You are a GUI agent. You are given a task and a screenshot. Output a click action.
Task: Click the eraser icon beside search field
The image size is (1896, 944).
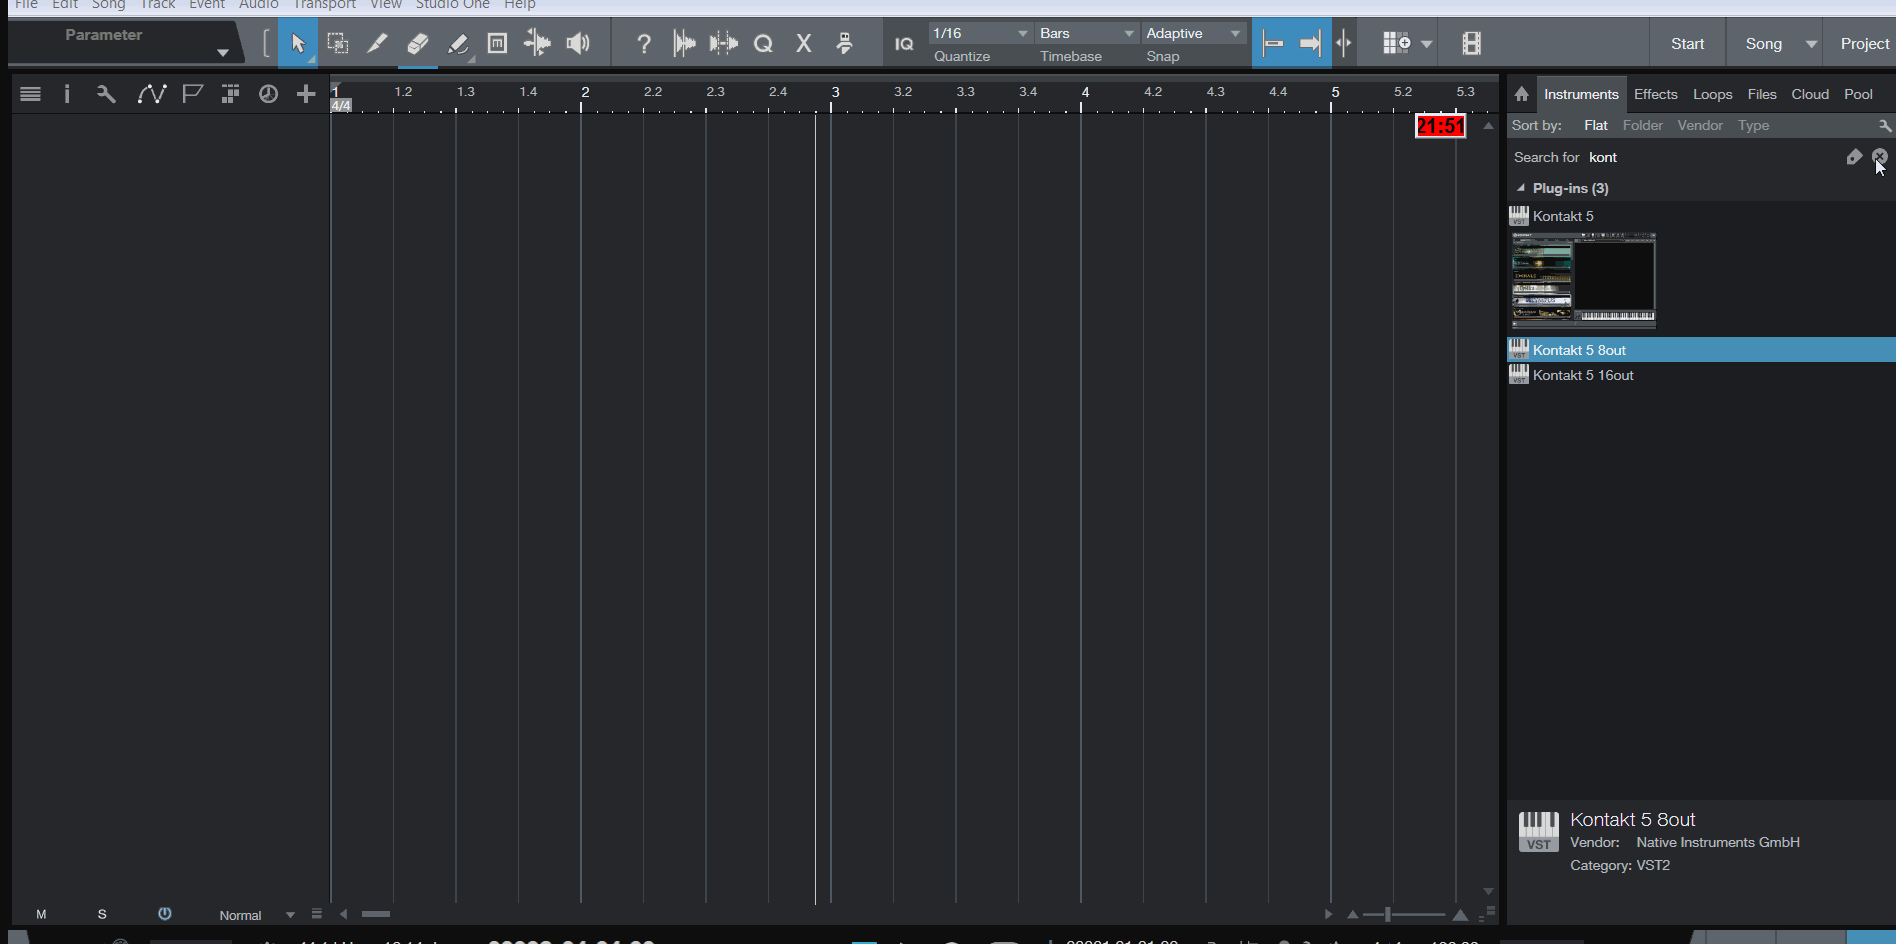1854,157
